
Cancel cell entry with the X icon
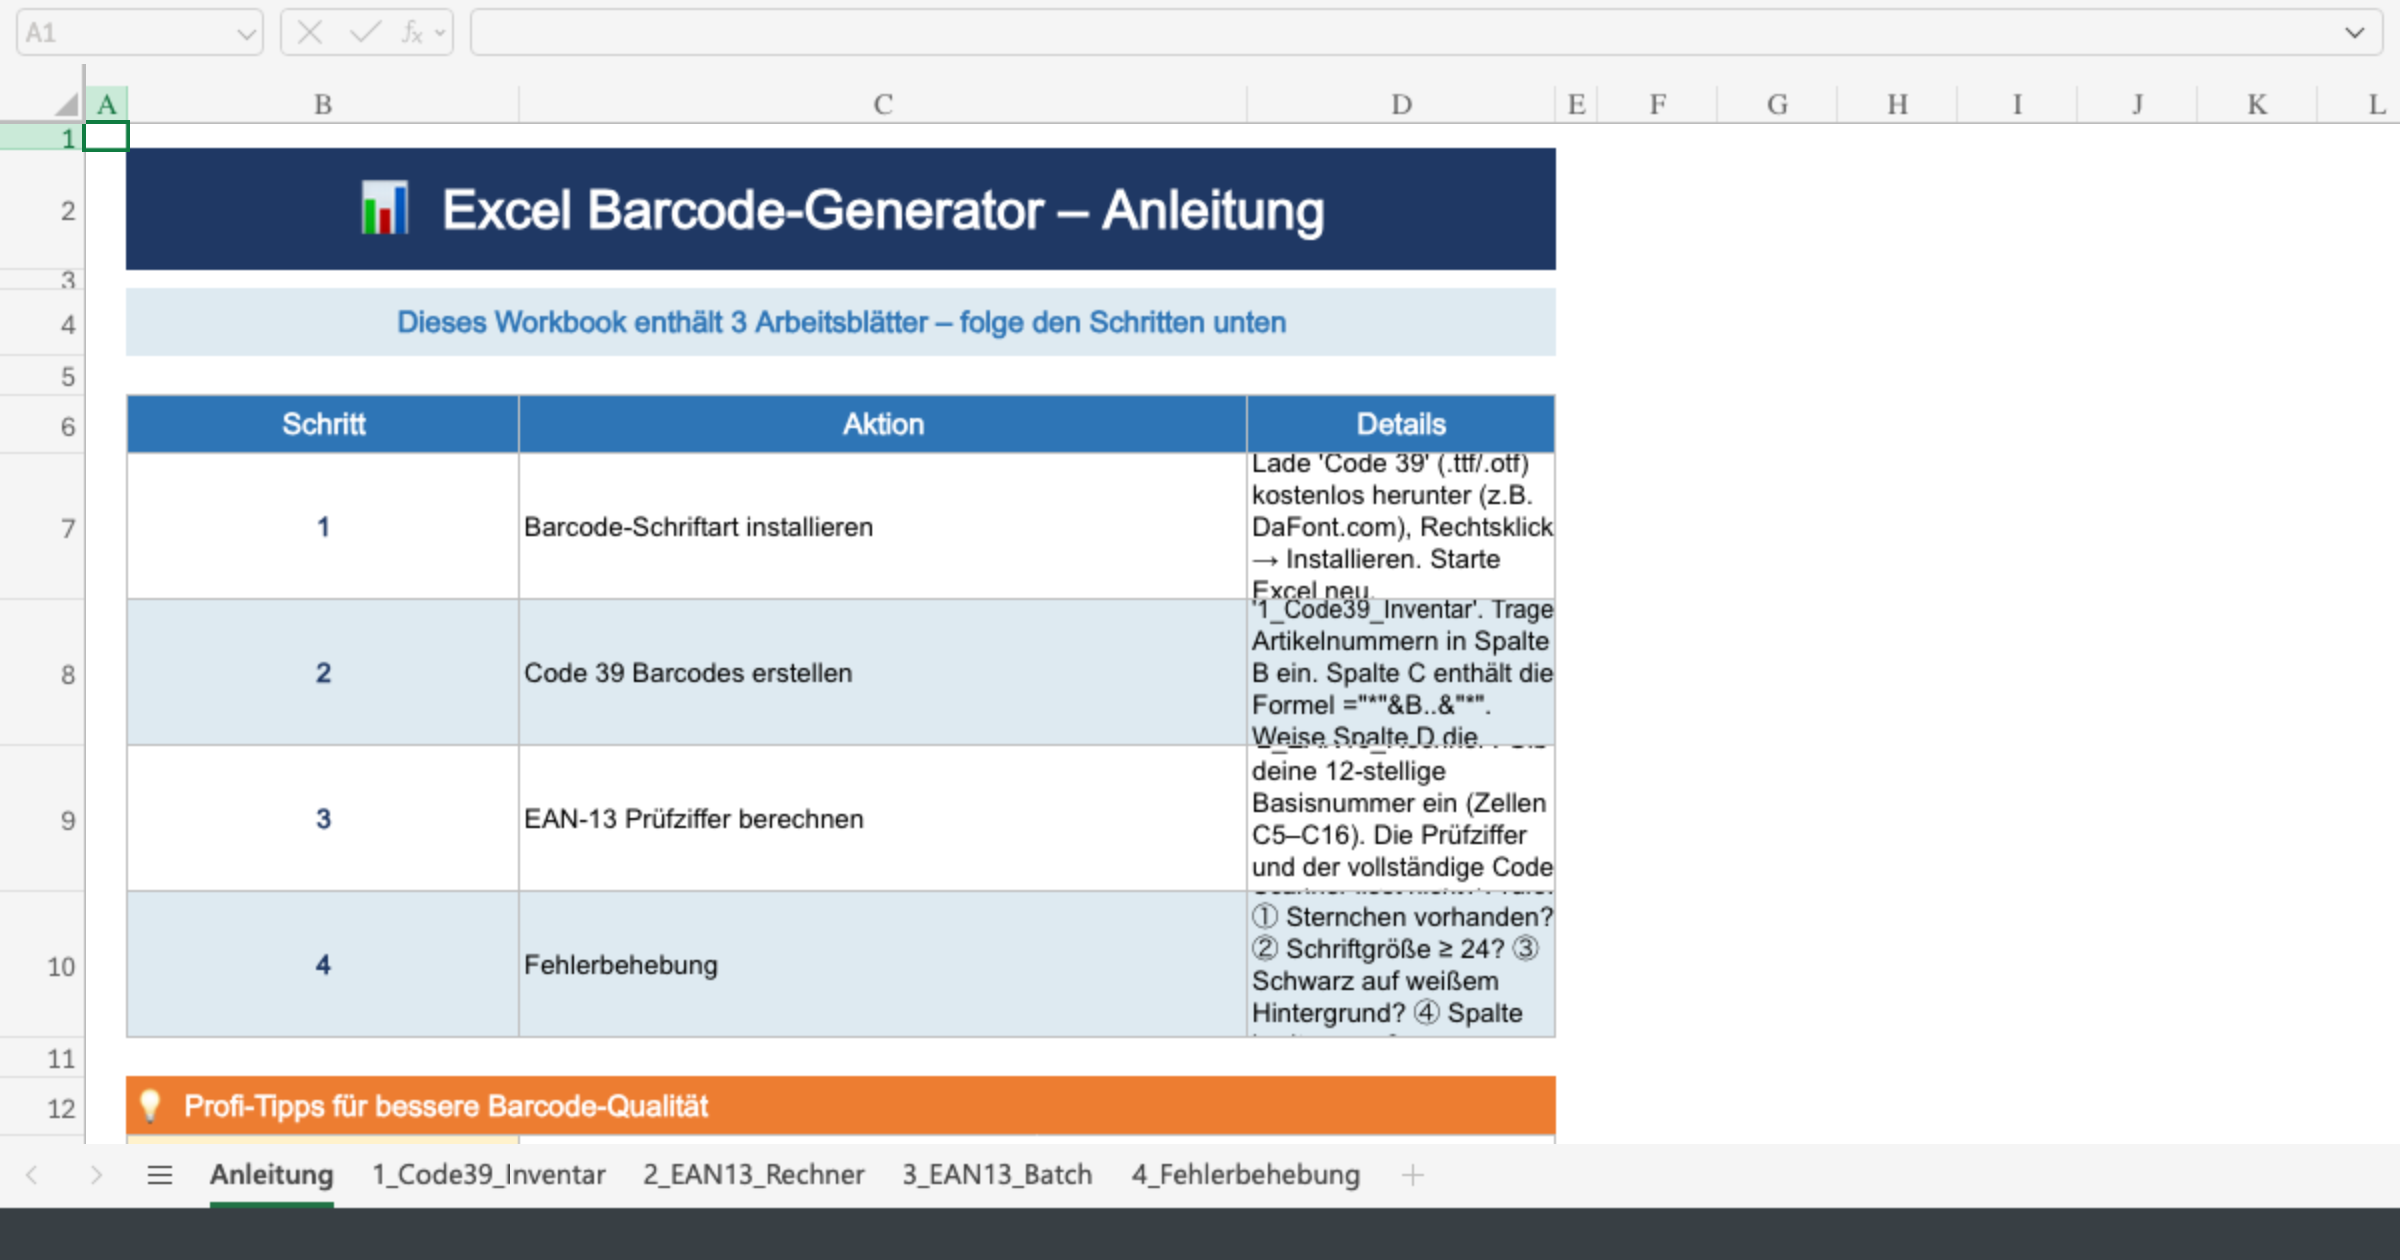coord(310,31)
